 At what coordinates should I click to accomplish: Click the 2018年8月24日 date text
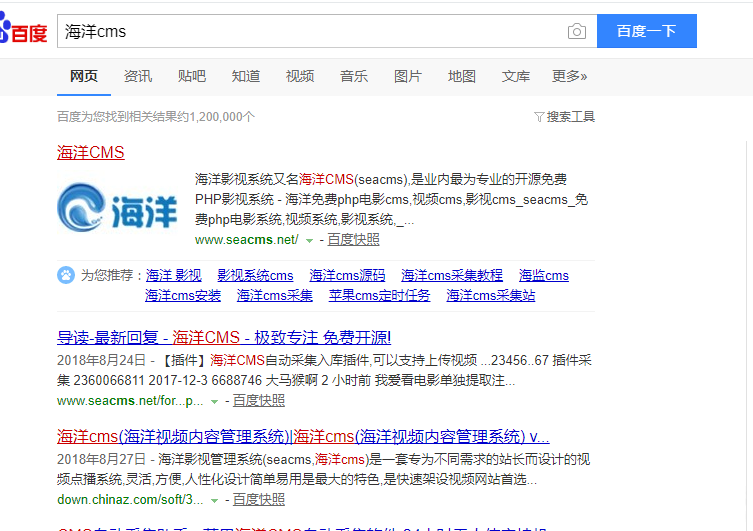101,361
